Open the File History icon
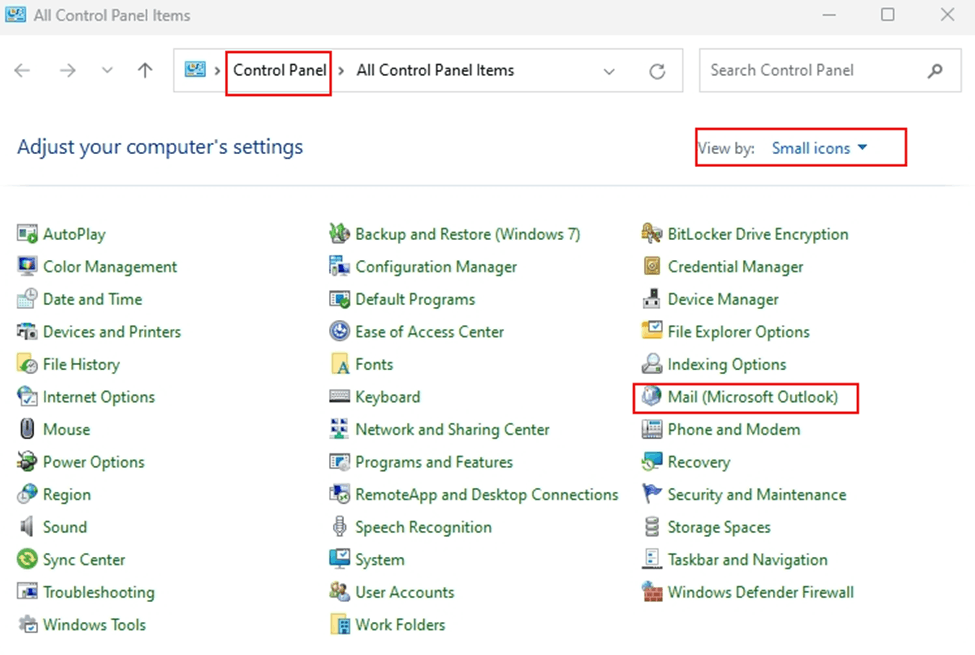975x655 pixels. point(27,365)
